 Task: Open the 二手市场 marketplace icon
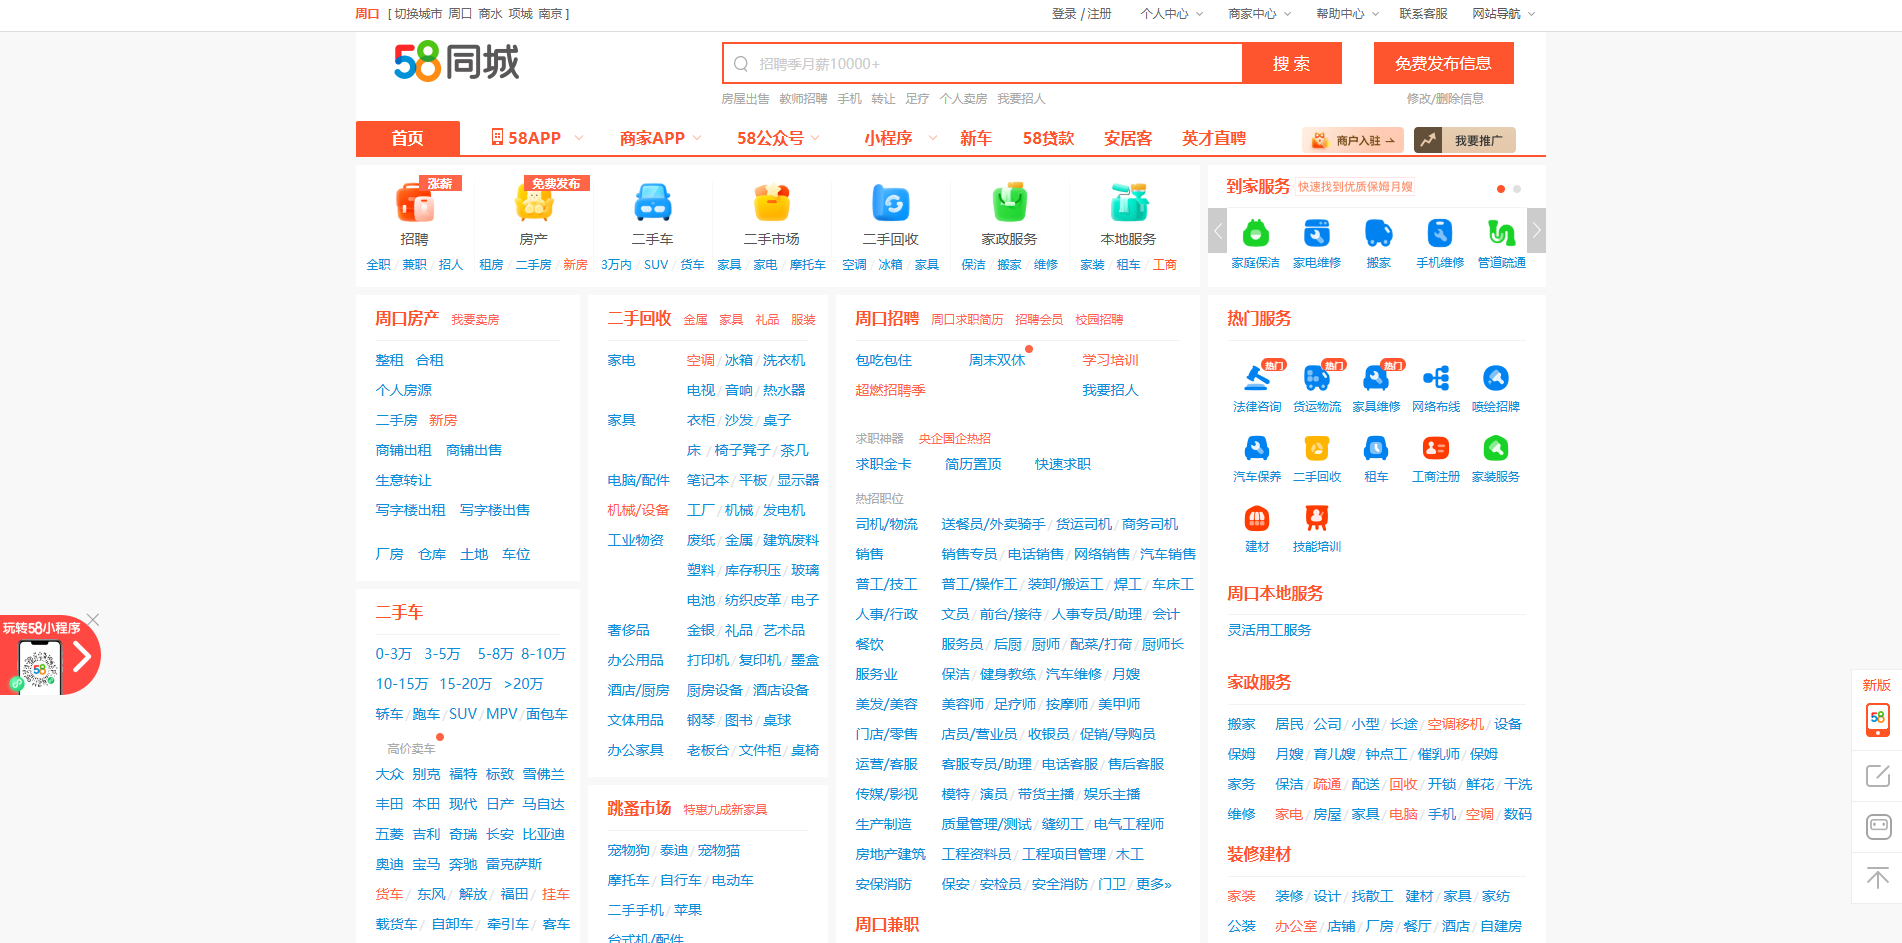click(771, 203)
